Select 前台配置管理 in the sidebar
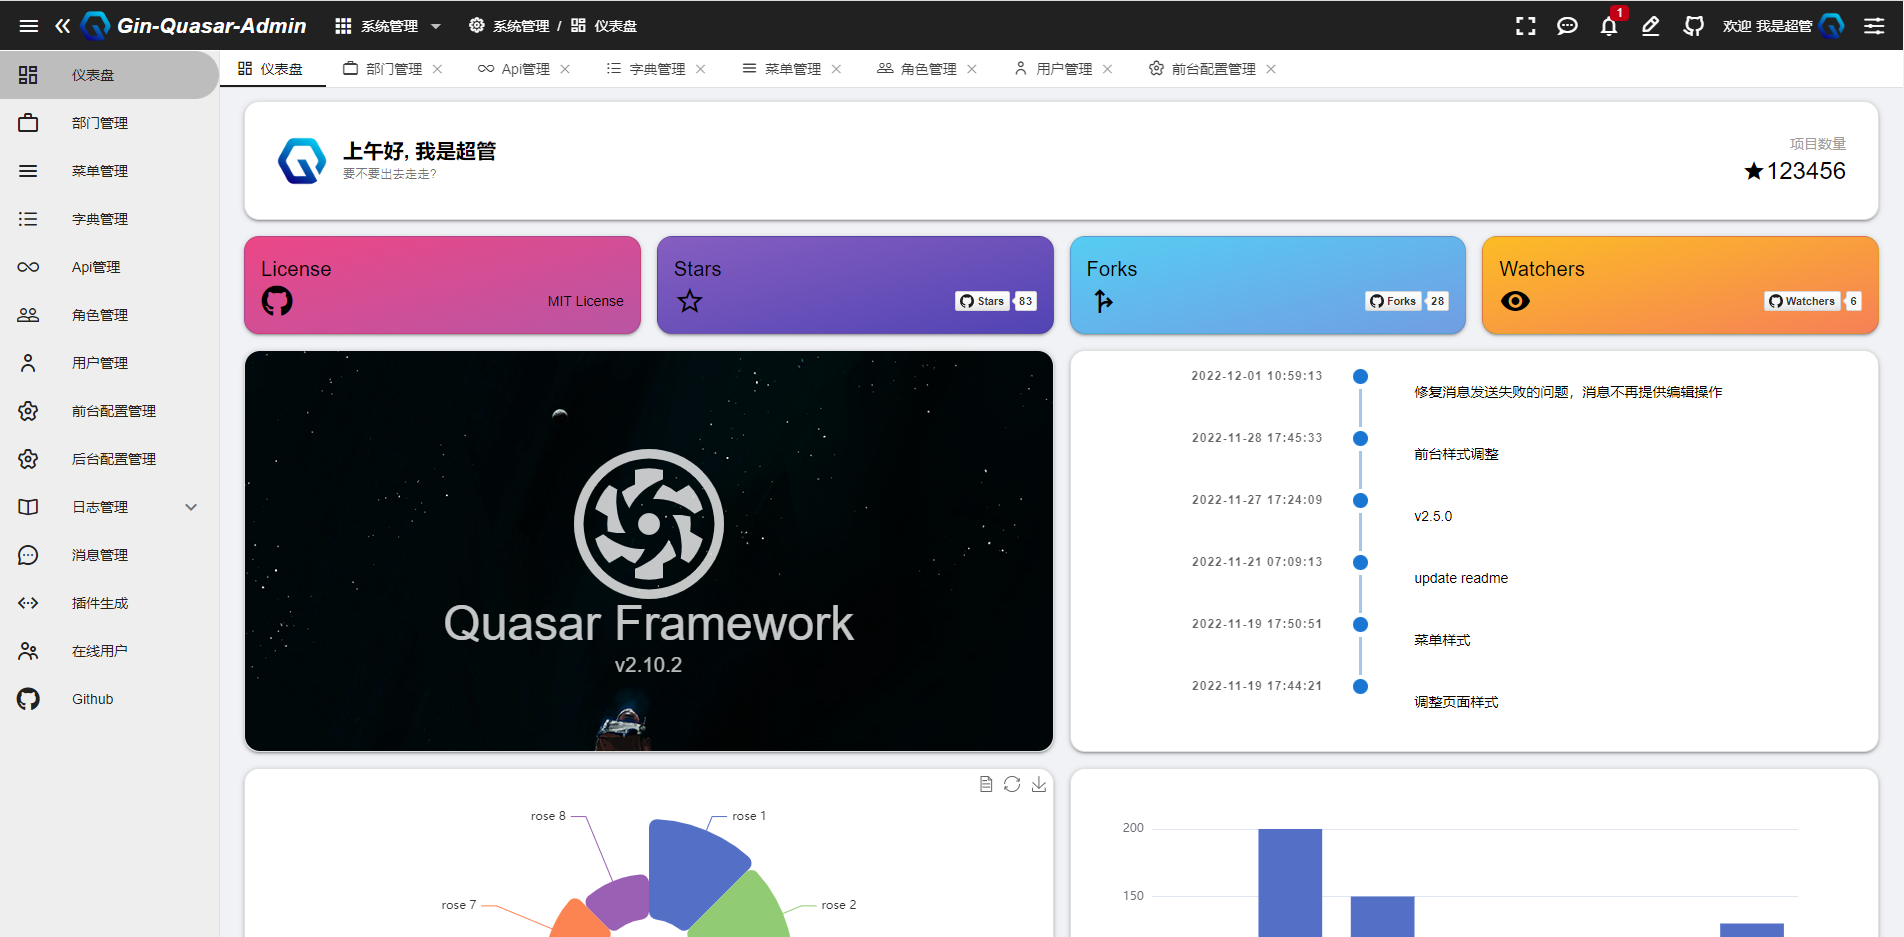The width and height of the screenshot is (1904, 937). 109,411
